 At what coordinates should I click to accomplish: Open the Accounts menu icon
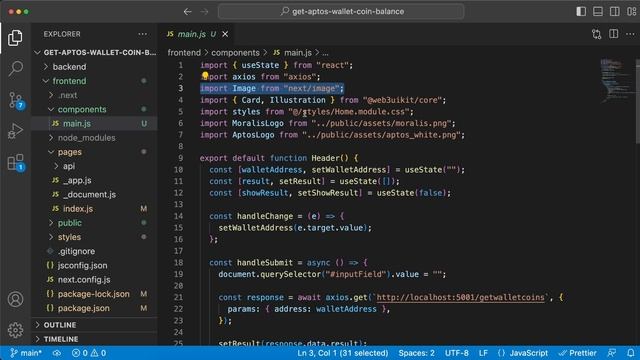[x=15, y=299]
